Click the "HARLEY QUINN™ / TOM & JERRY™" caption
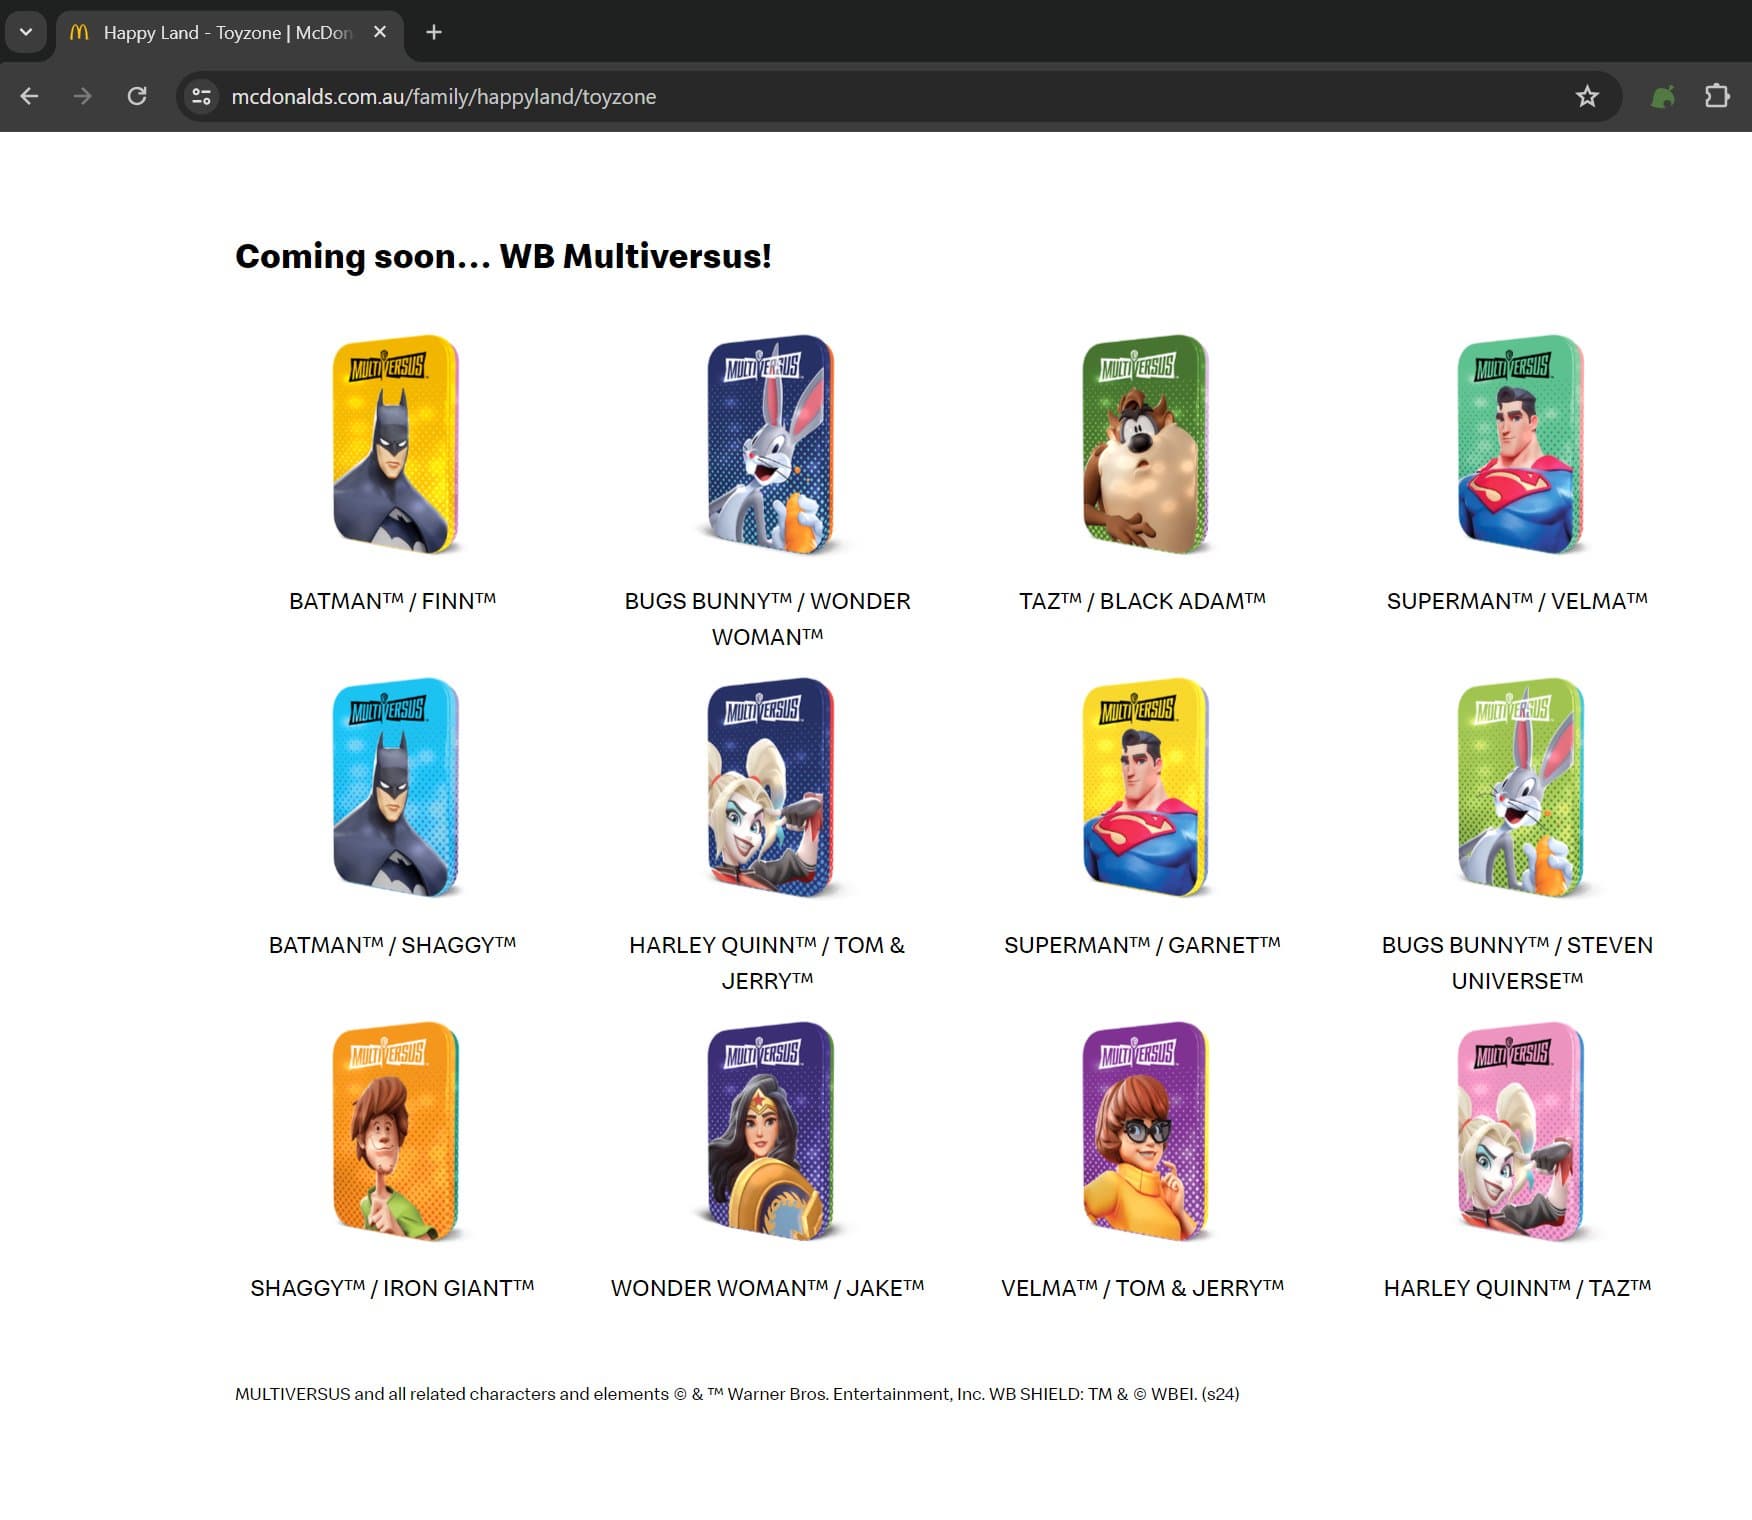This screenshot has width=1752, height=1520. (768, 963)
